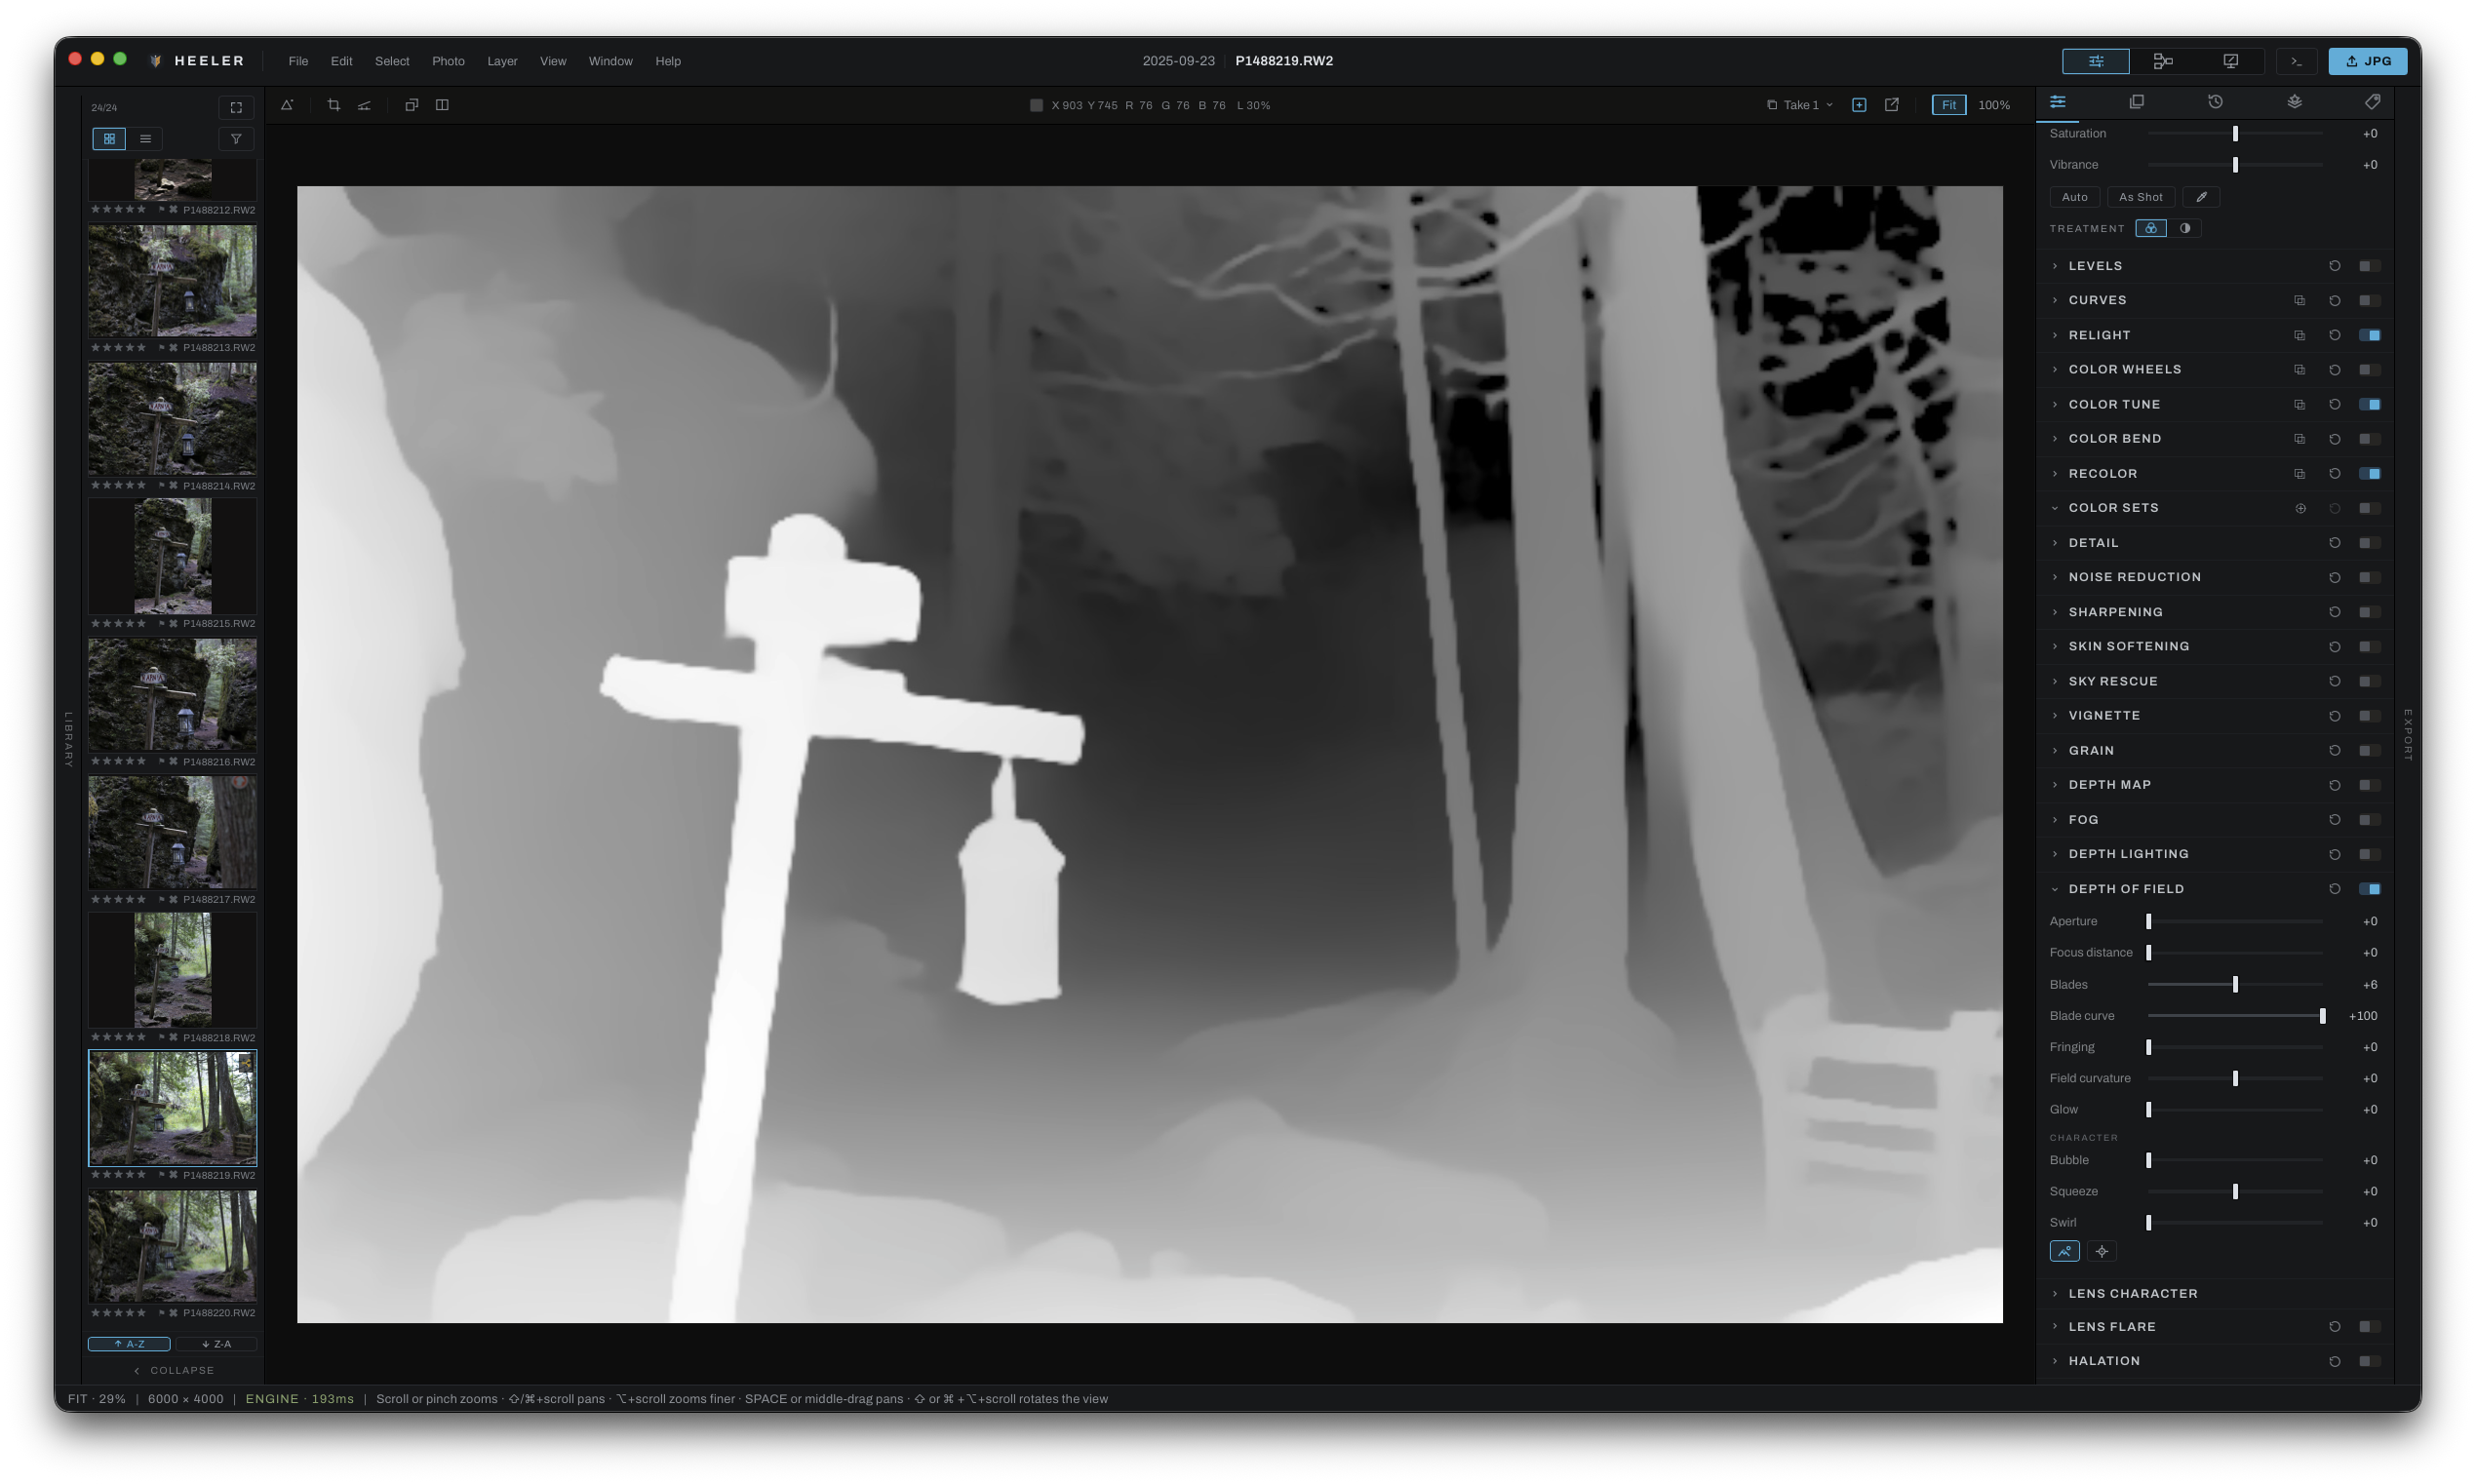Click the open external window icon
The width and height of the screenshot is (2476, 1484).
click(1891, 105)
